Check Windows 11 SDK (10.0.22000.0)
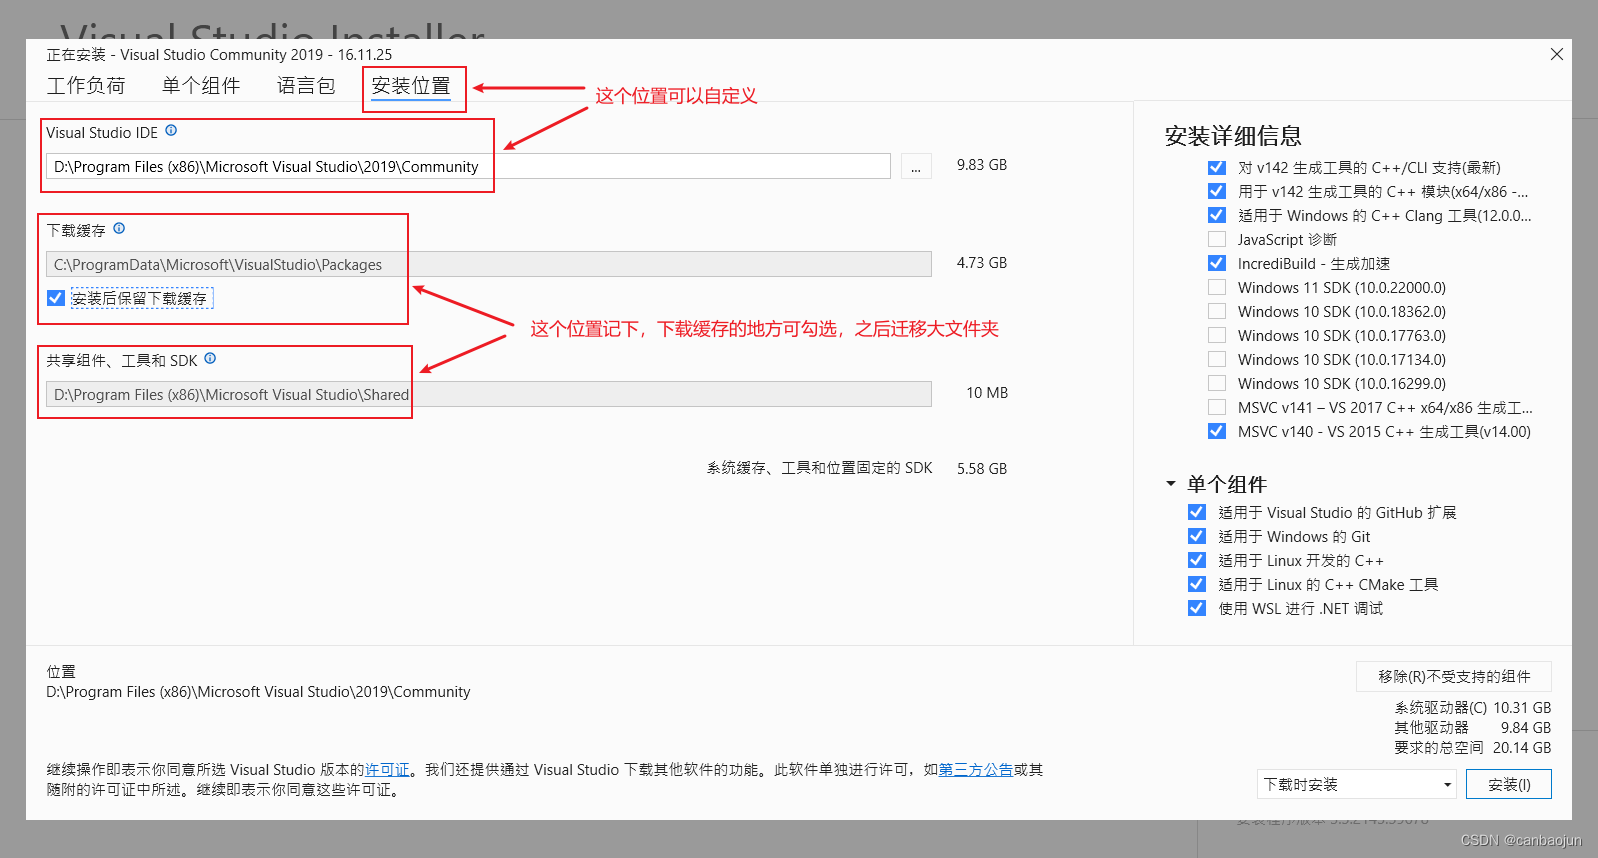The height and width of the screenshot is (858, 1598). (1217, 287)
